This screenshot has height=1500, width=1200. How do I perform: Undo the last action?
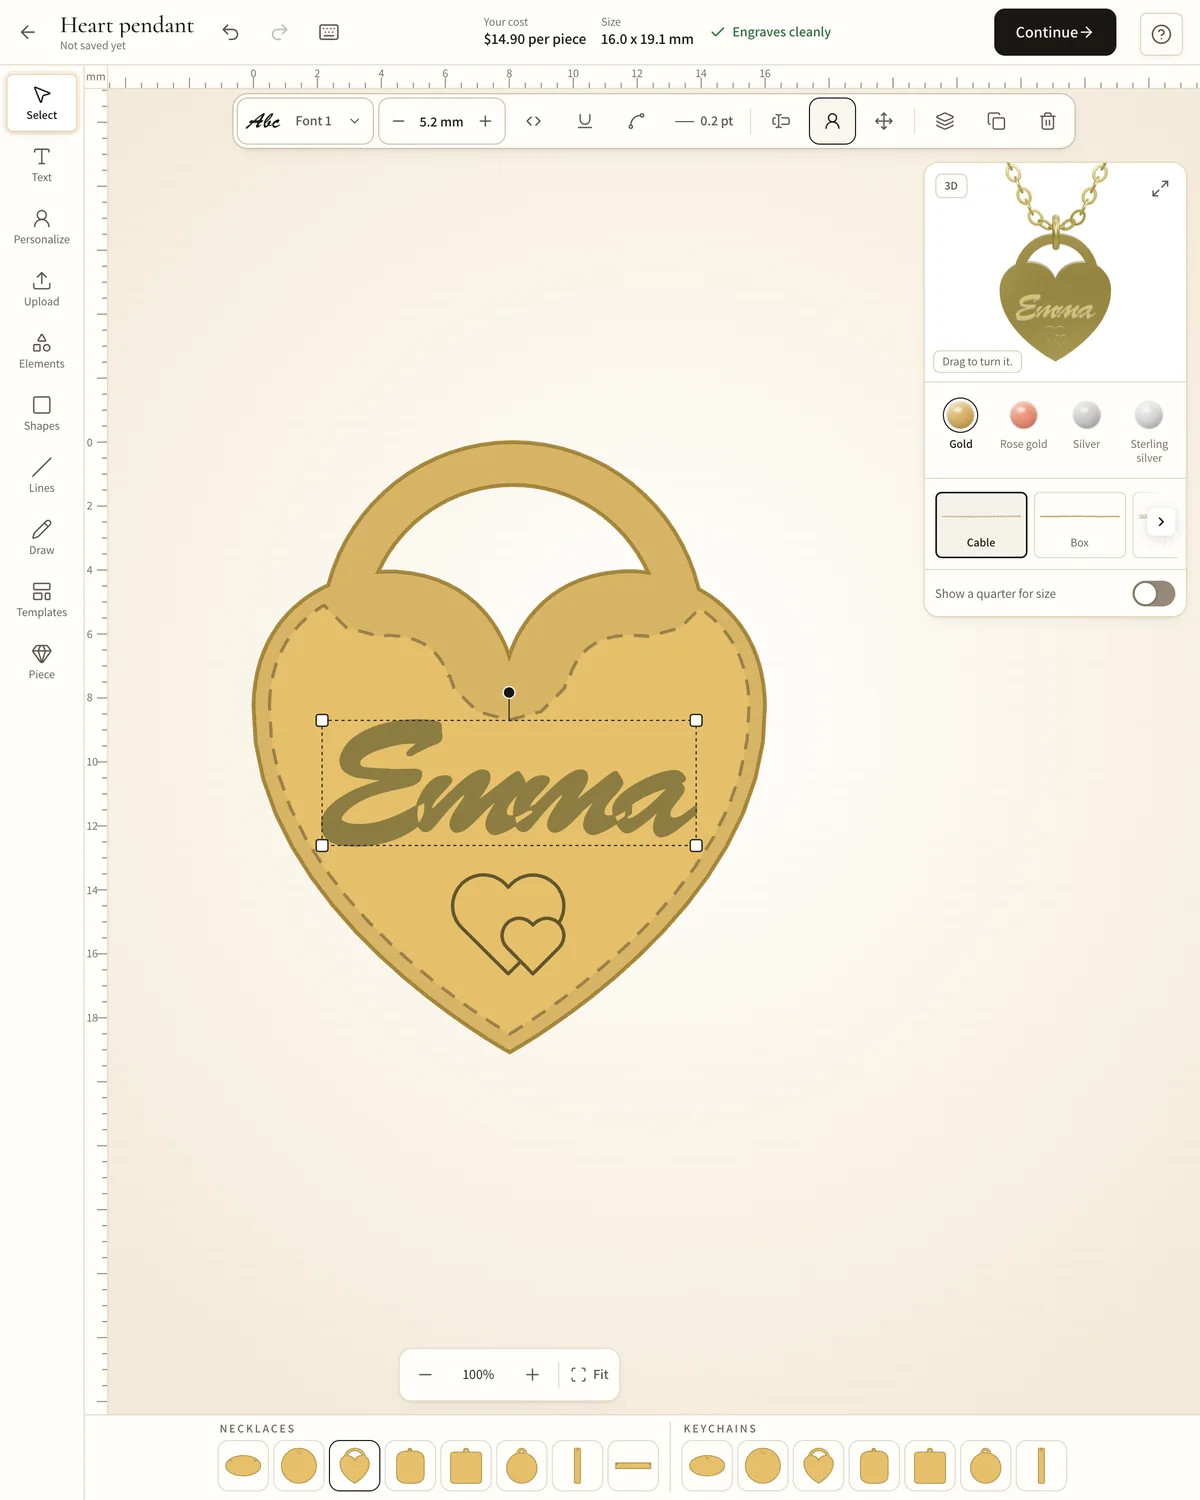(x=231, y=32)
